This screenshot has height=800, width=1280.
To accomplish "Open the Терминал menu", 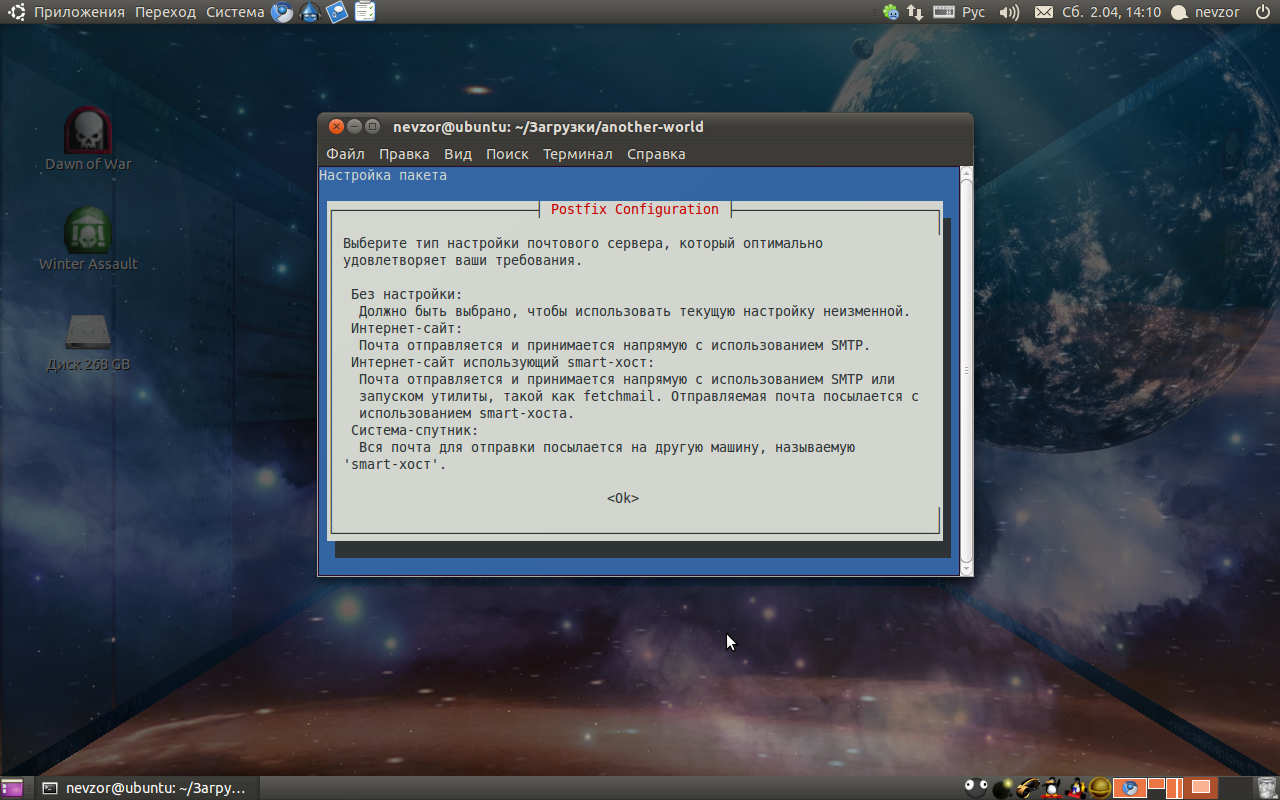I will pyautogui.click(x=578, y=154).
